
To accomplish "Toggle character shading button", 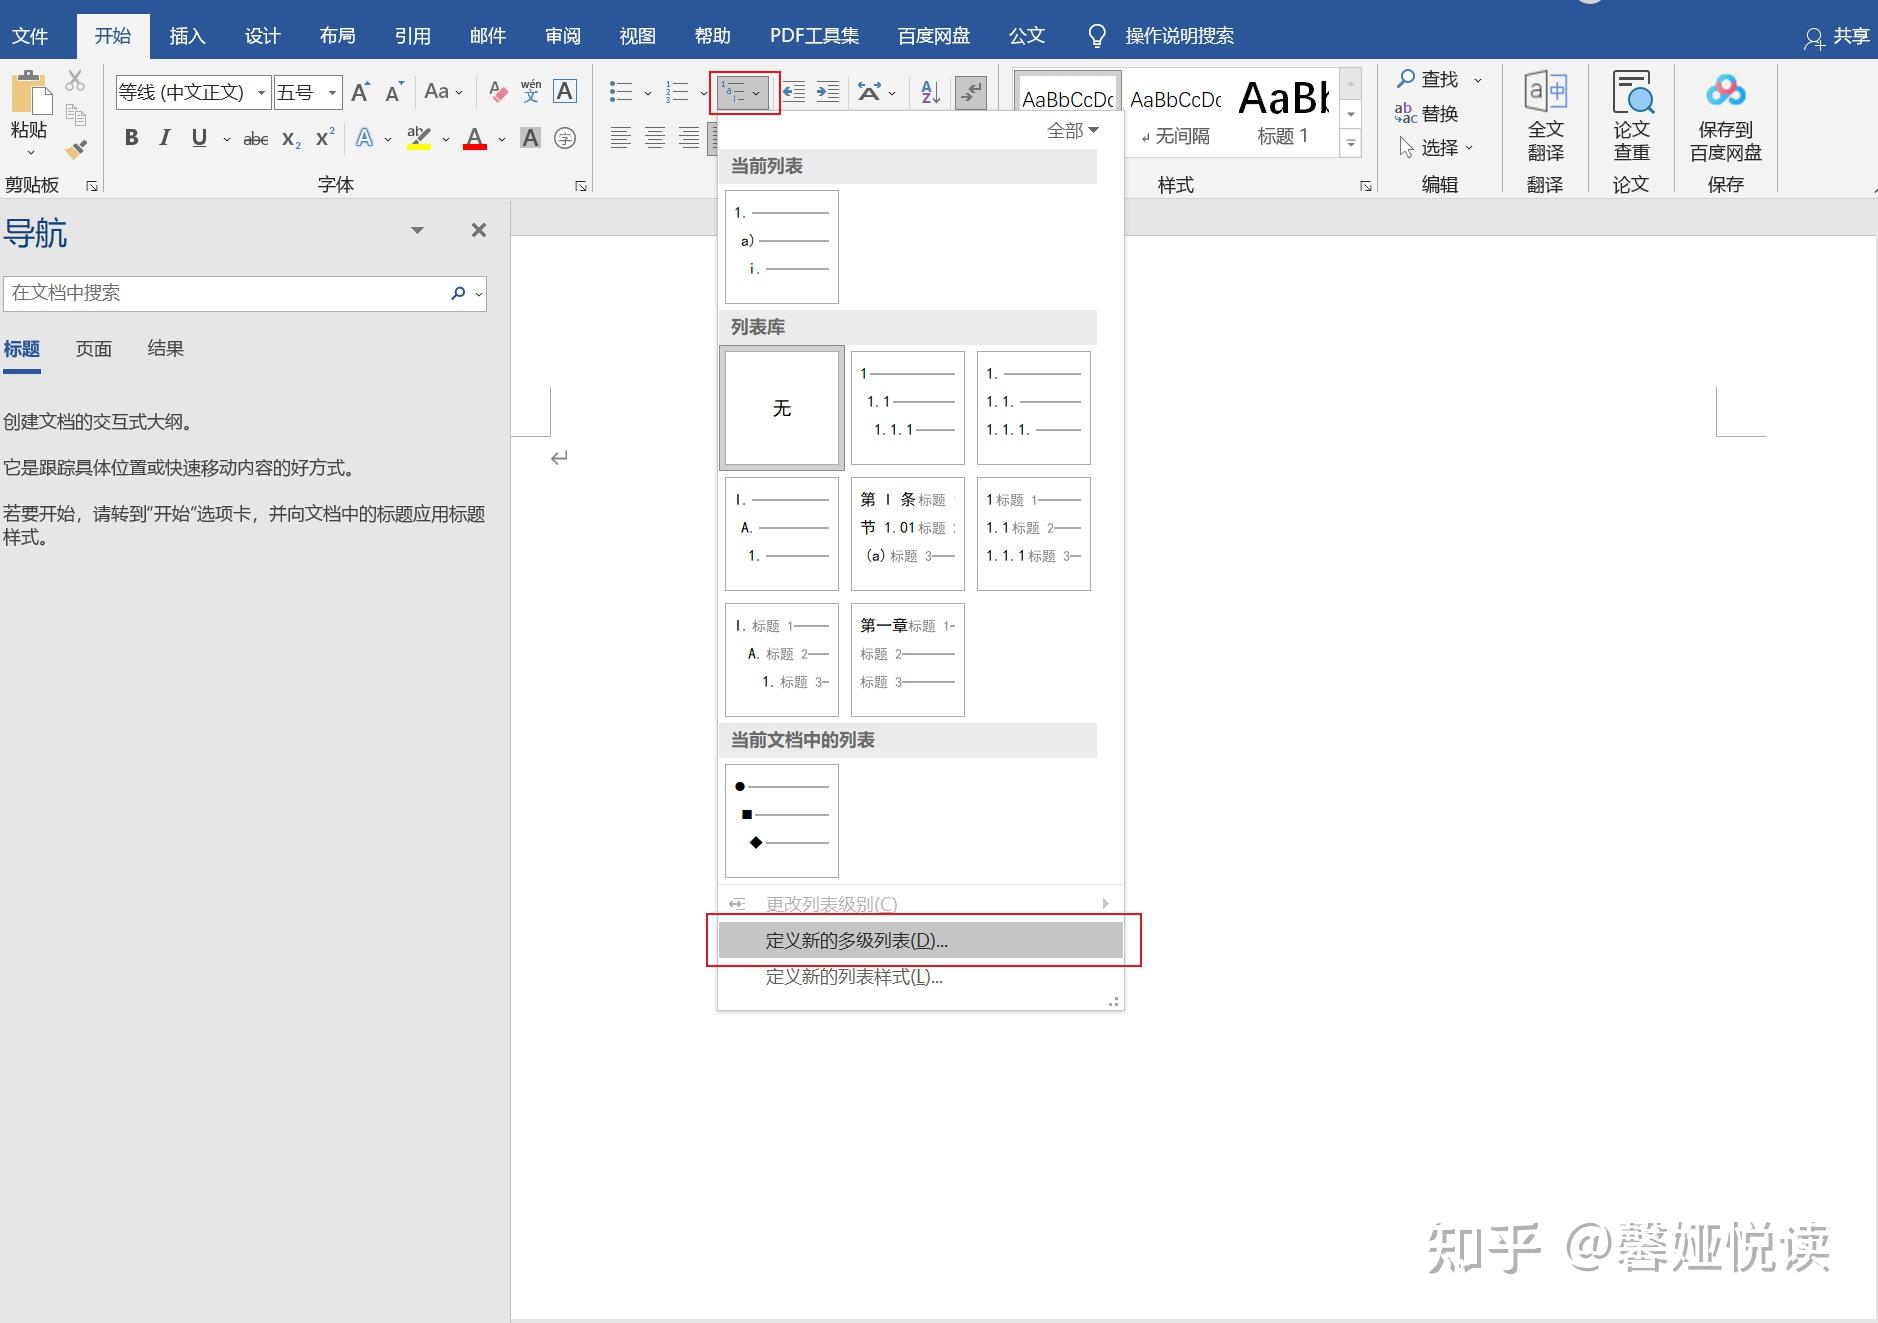I will click(x=531, y=138).
